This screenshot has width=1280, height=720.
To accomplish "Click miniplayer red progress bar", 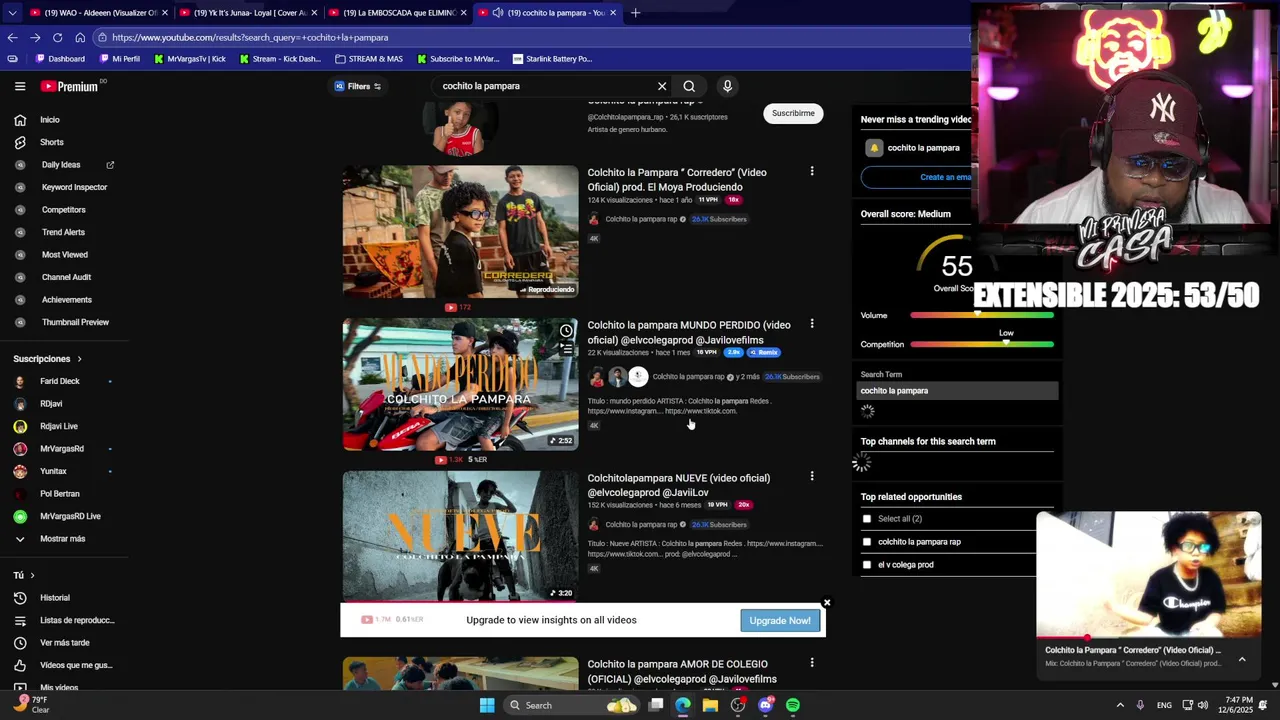I will pos(1149,637).
